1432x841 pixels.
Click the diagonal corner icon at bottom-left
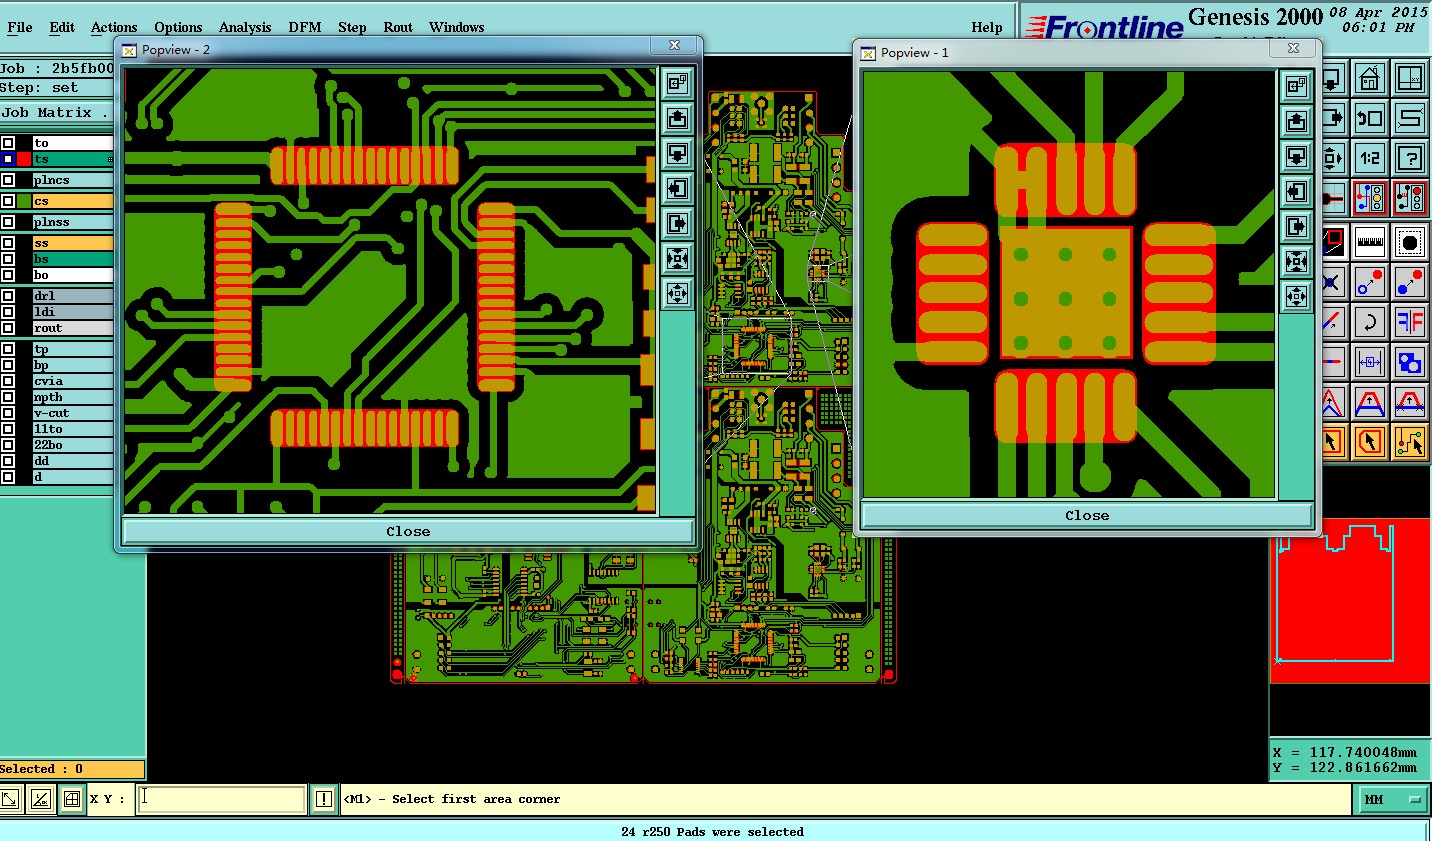[10, 799]
